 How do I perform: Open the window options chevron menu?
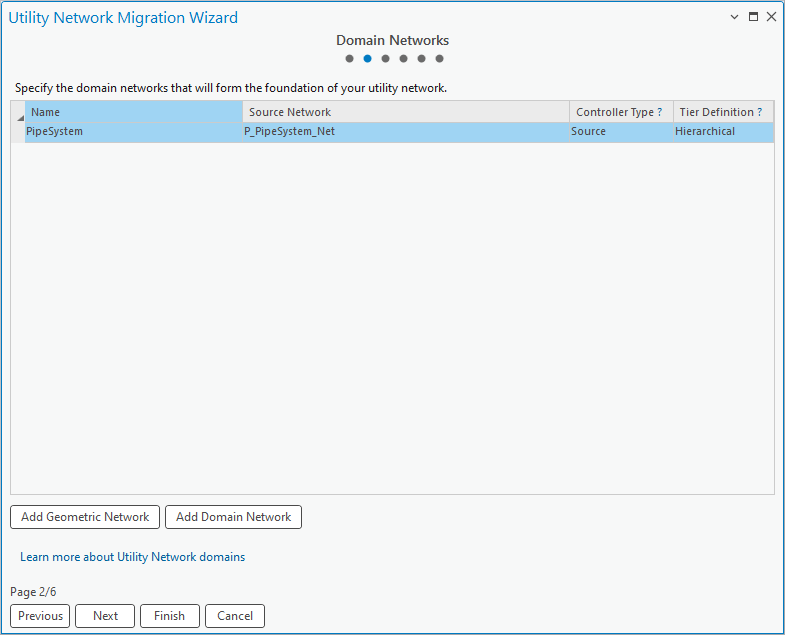734,17
